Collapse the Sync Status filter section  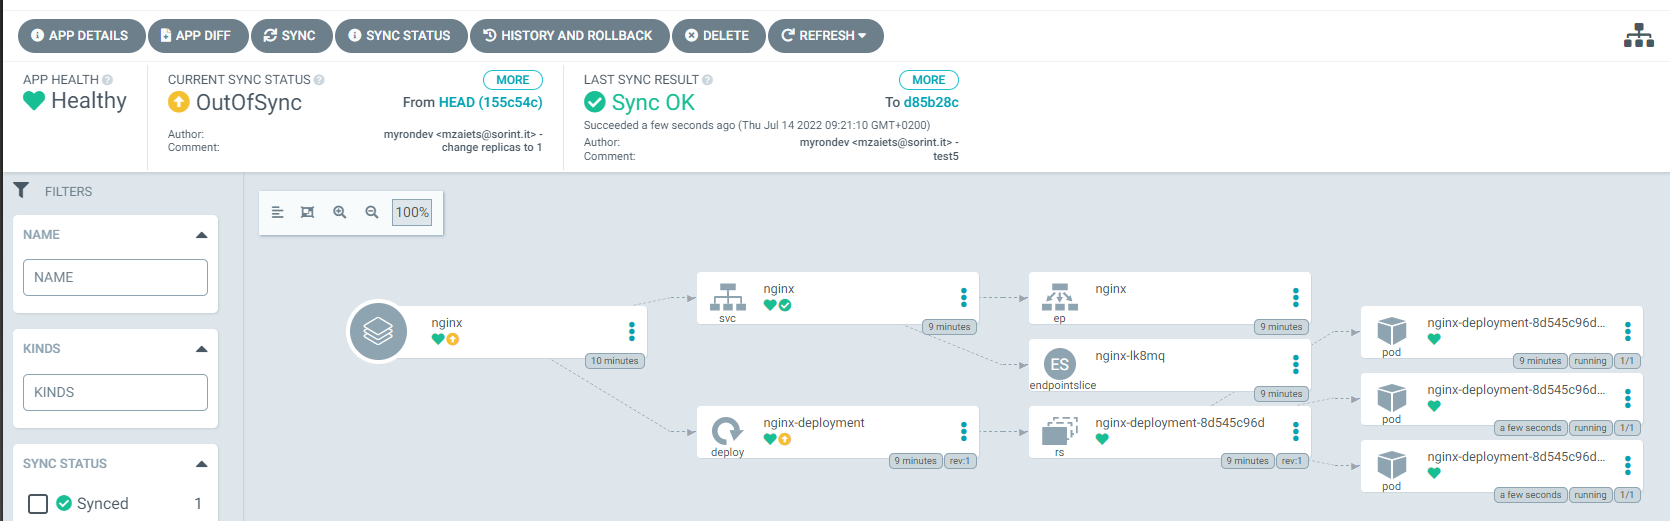pos(202,464)
